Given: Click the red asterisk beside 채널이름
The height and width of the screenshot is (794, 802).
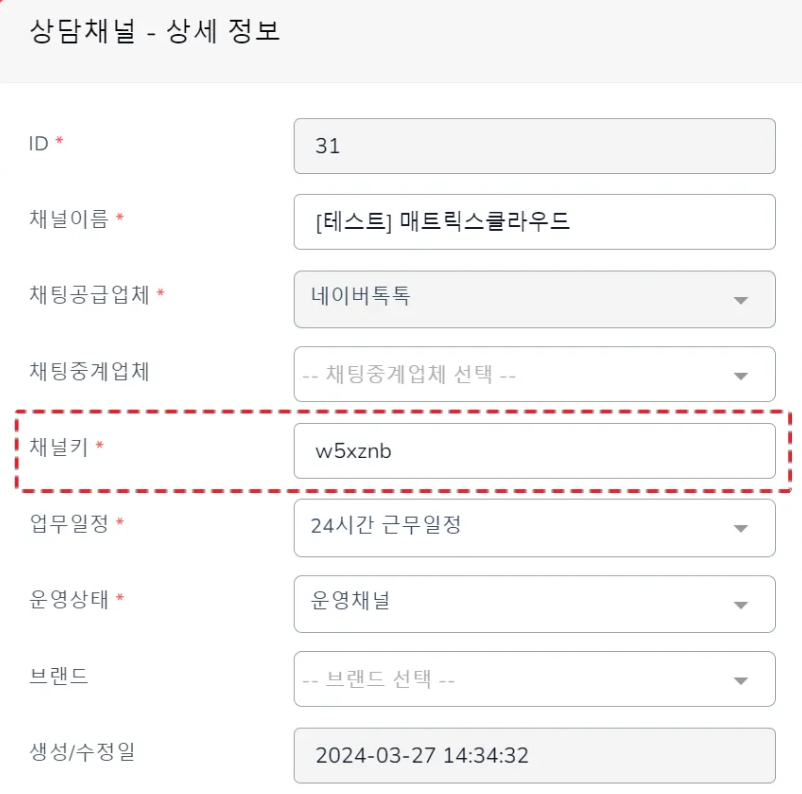Looking at the screenshot, I should click(120, 219).
